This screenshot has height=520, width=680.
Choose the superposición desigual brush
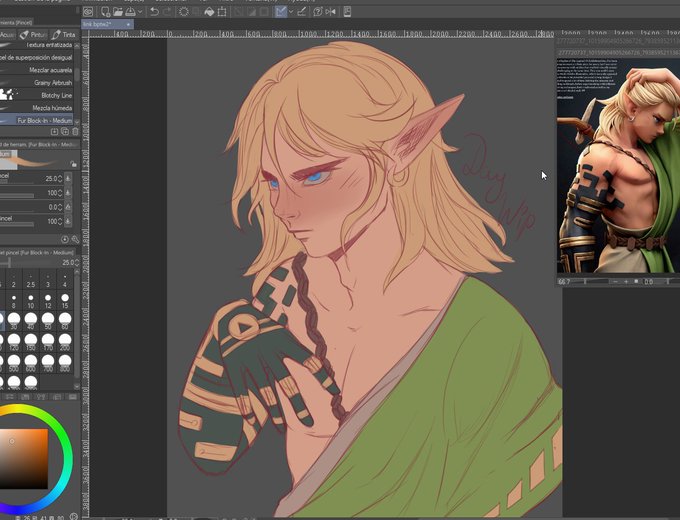36,57
